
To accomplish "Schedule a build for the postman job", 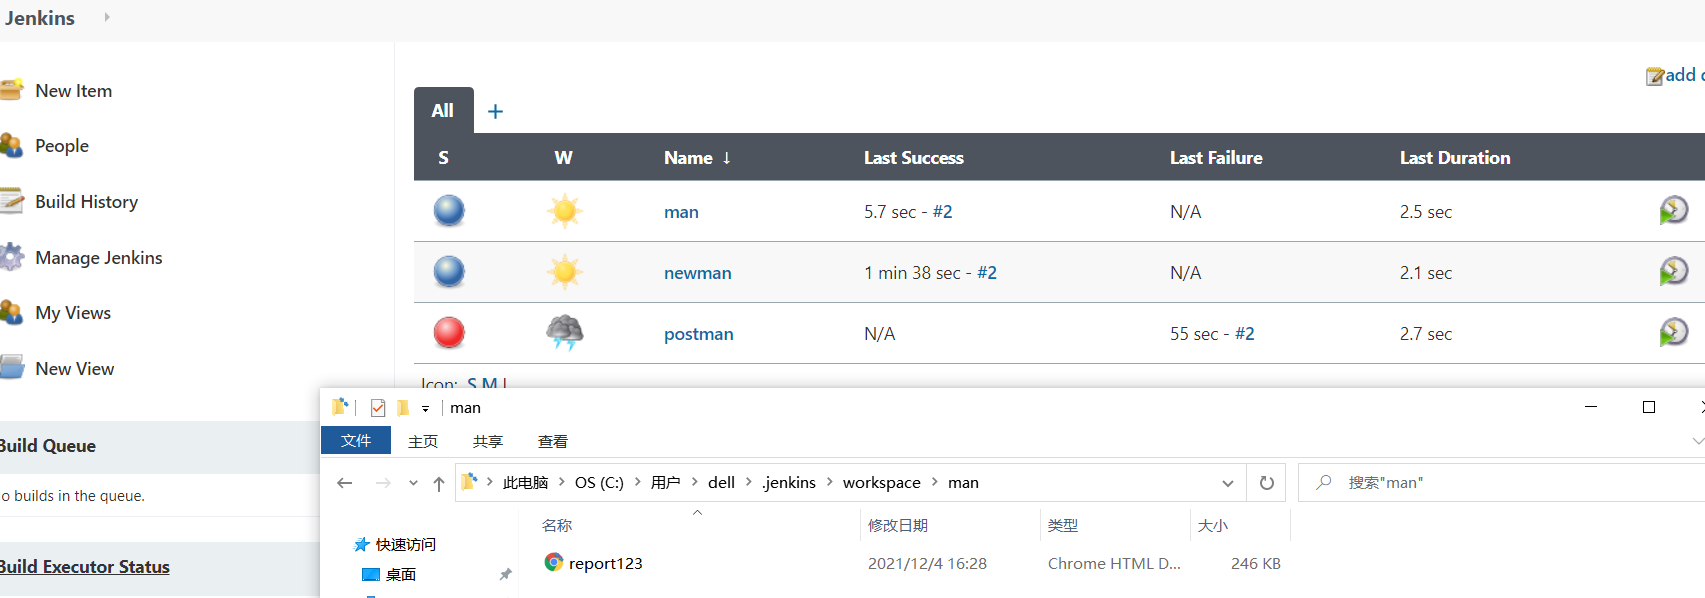I will tap(1673, 332).
